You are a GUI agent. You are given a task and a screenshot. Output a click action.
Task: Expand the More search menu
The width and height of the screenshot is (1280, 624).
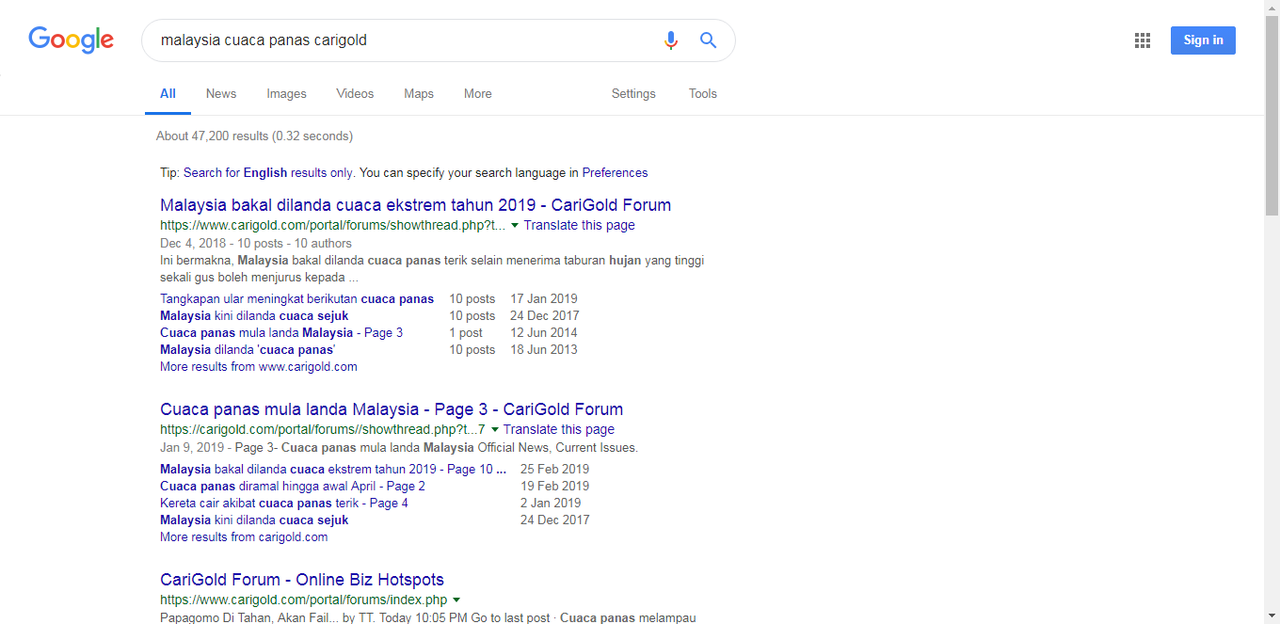[x=478, y=94]
